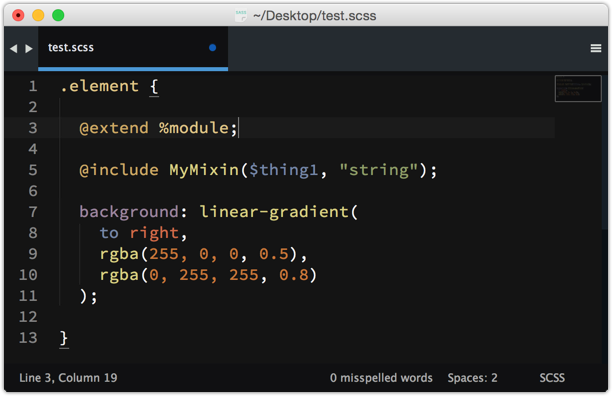
Task: Go to previous tab with left arrow
Action: [14, 48]
